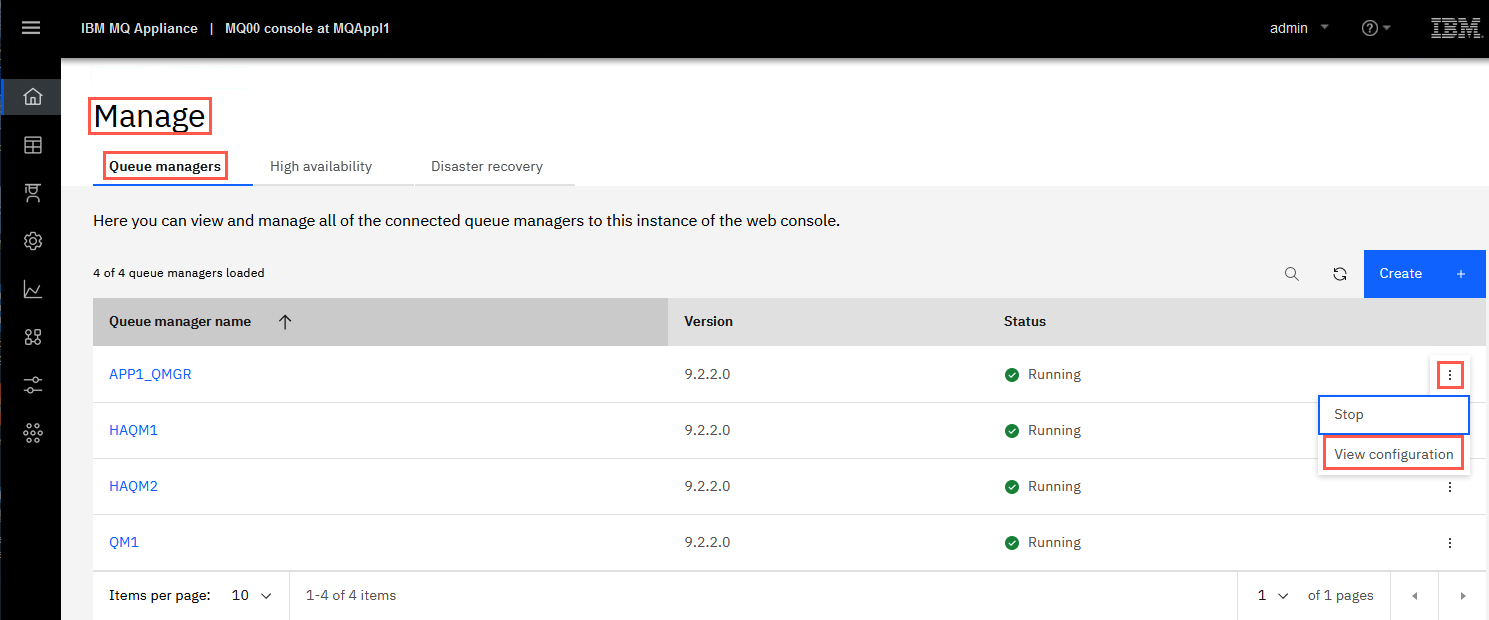Open the HAQM2 queue manager link
This screenshot has height=620, width=1489.
pos(133,487)
